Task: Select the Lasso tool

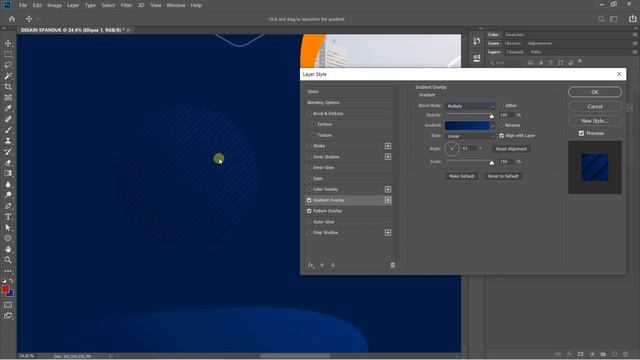Action: coord(8,65)
